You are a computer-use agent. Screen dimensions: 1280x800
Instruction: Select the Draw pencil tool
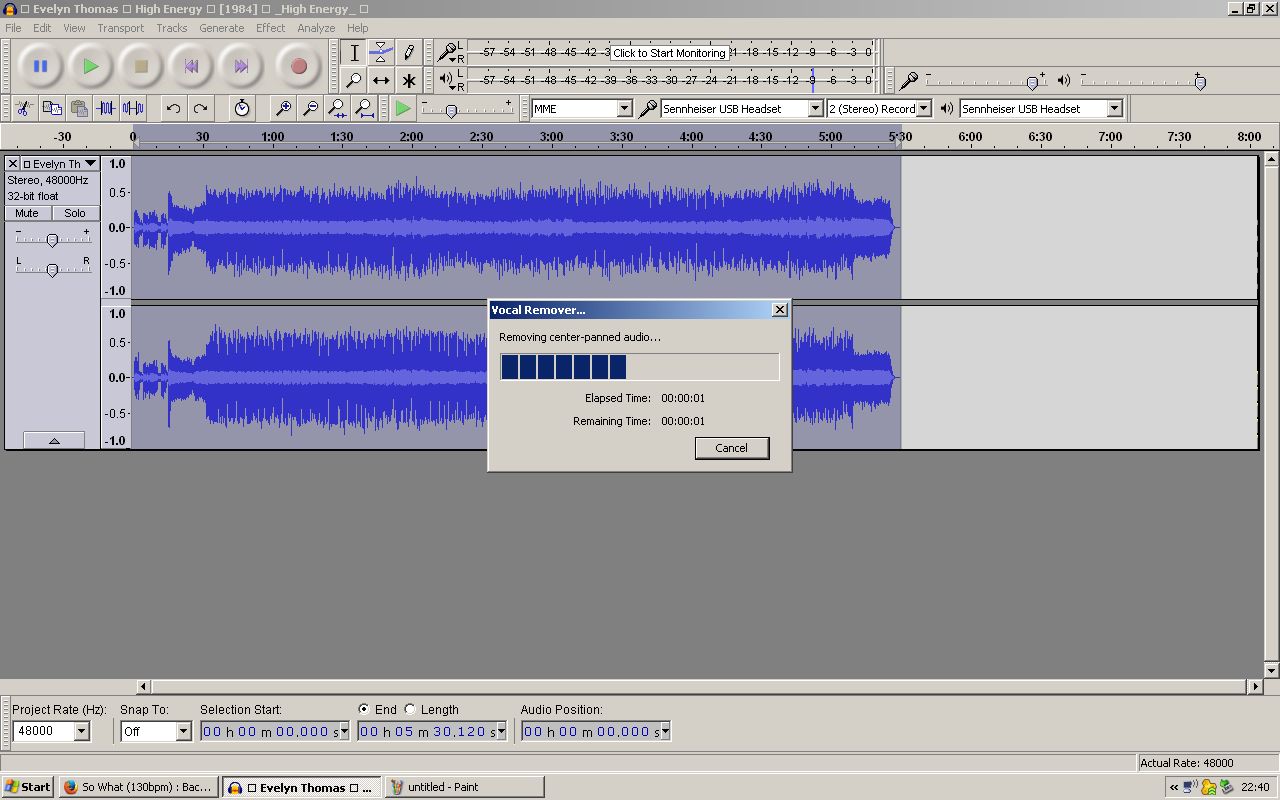pos(408,52)
